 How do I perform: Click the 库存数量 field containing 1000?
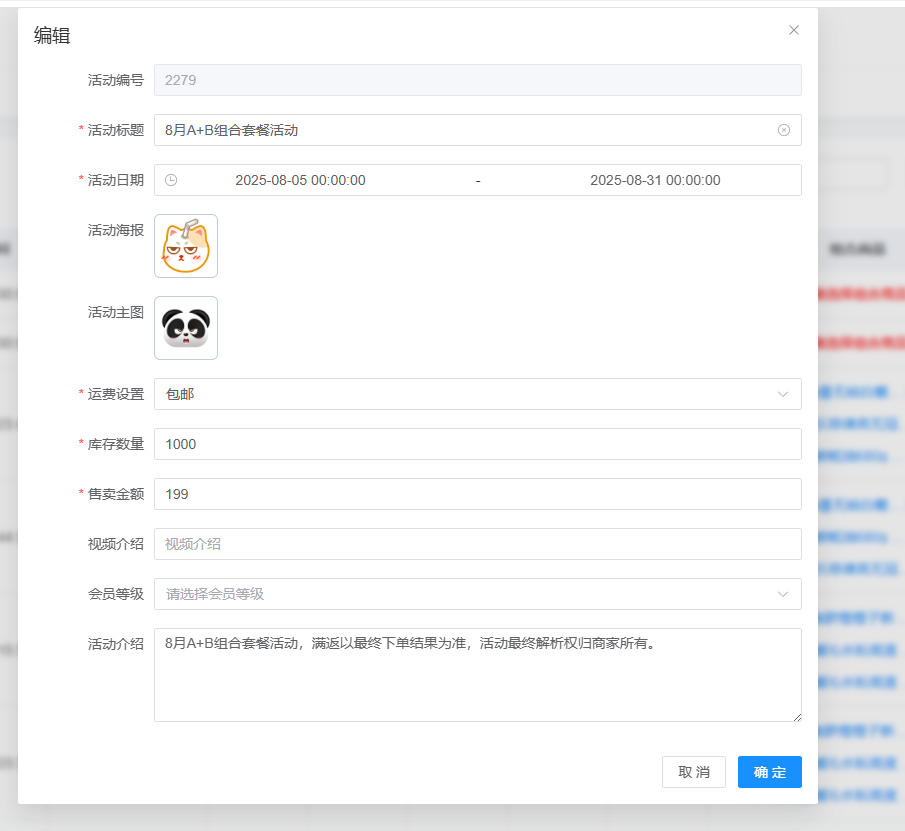(x=477, y=444)
